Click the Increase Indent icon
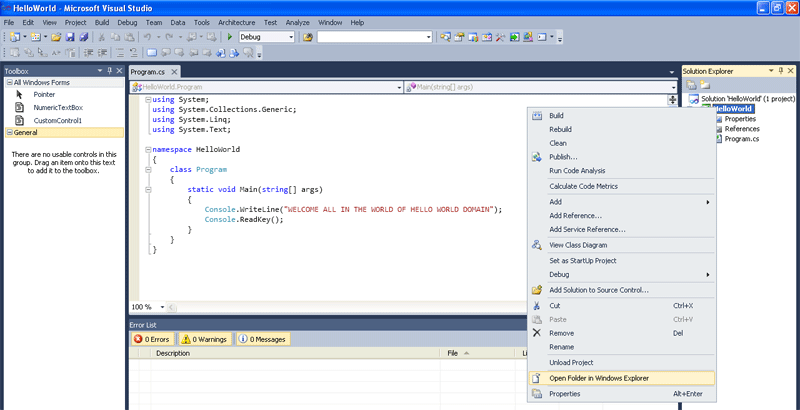This screenshot has width=800, height=410. pos(102,52)
